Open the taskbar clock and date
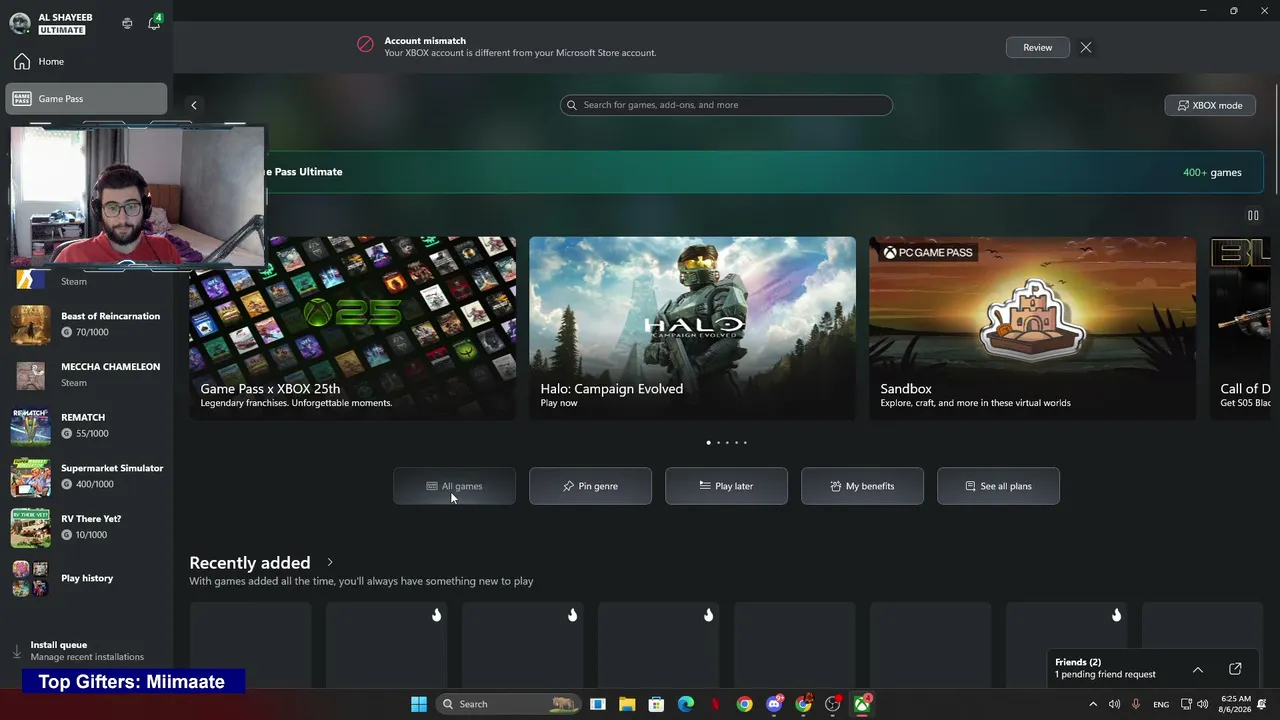Screen dimensions: 1280x720 point(1236,704)
